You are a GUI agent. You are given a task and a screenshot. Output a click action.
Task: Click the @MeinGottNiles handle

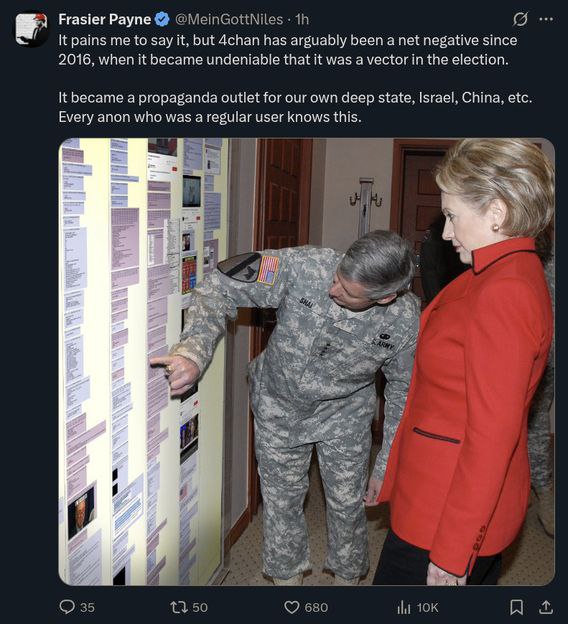coord(229,19)
